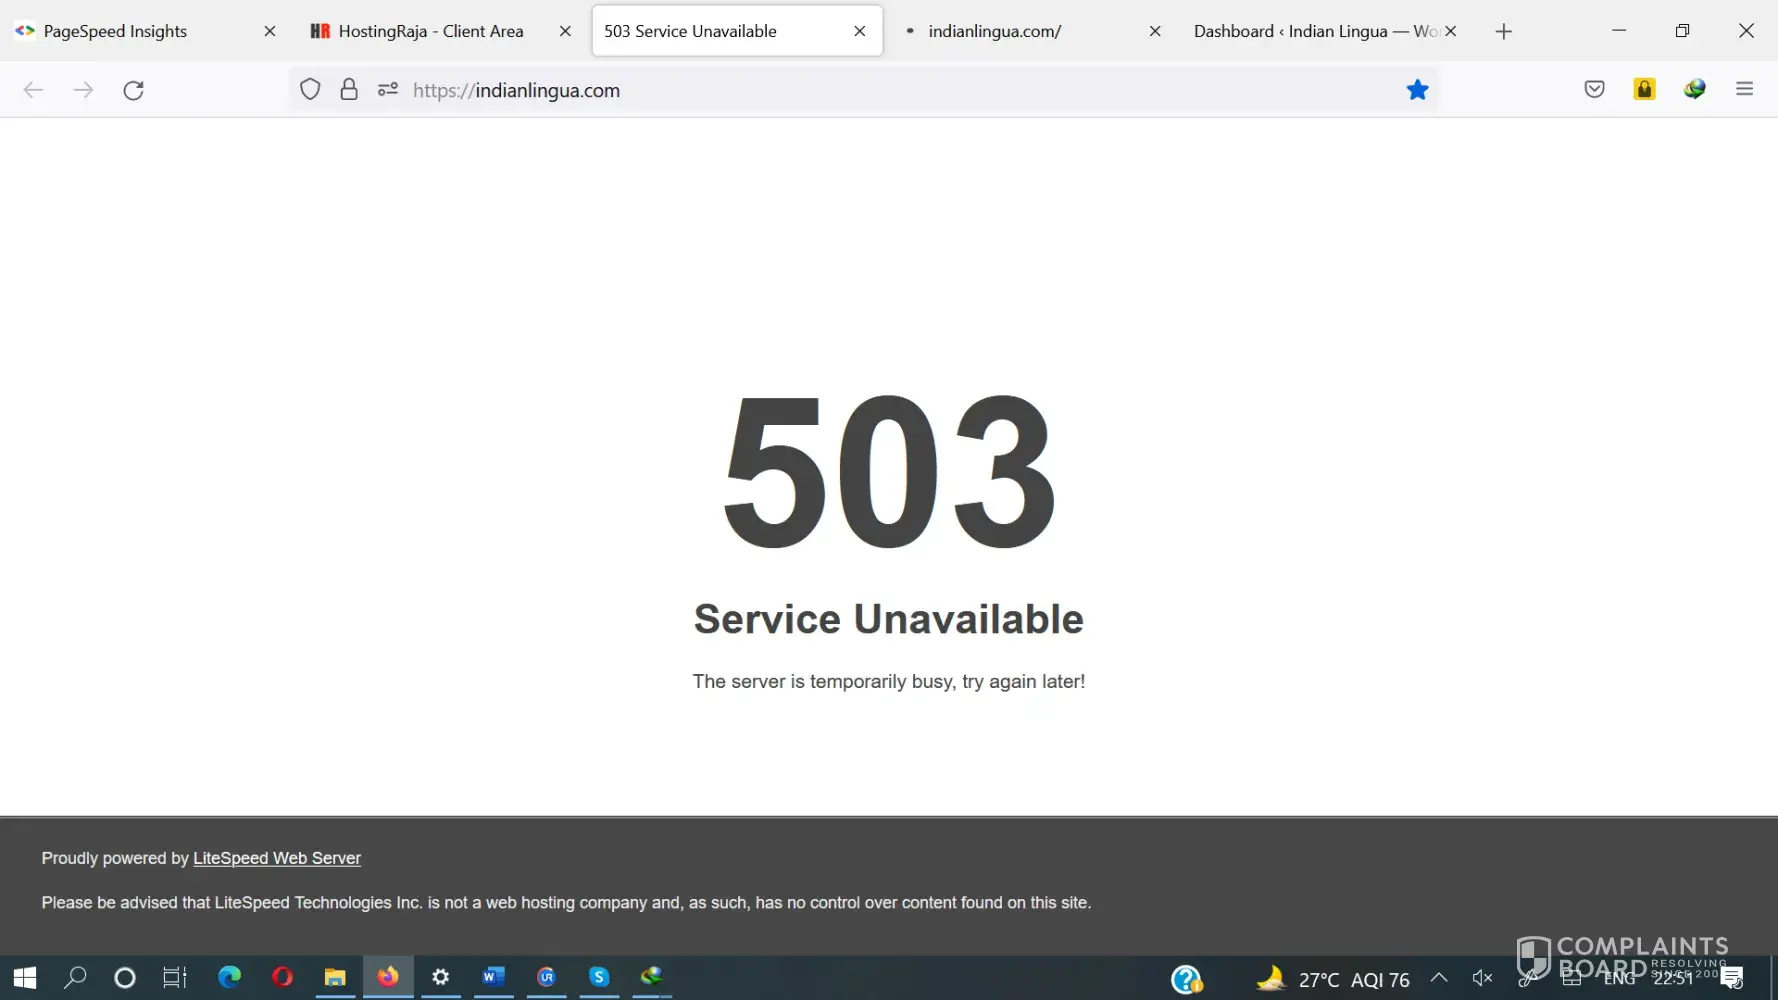Viewport: 1778px width, 1000px height.
Task: Open UR Browser from the taskbar
Action: pos(546,977)
